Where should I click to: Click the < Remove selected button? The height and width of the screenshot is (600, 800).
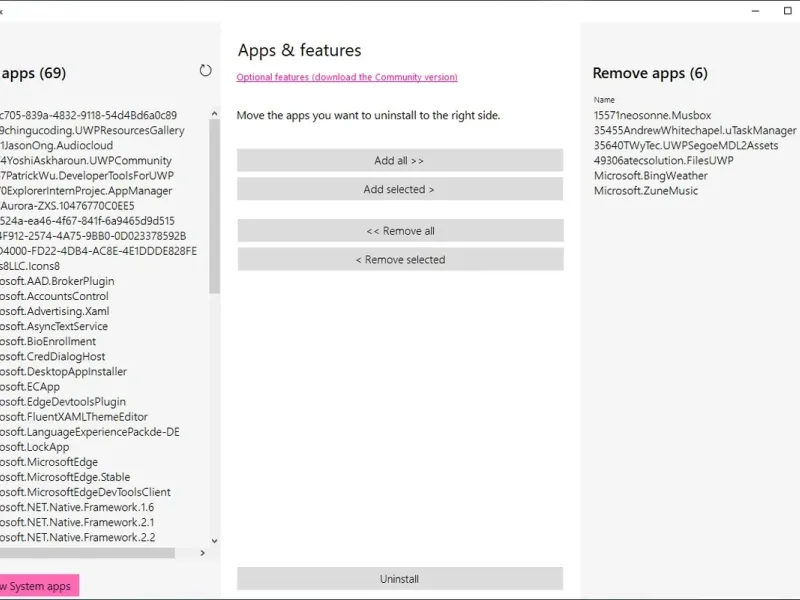click(x=400, y=260)
